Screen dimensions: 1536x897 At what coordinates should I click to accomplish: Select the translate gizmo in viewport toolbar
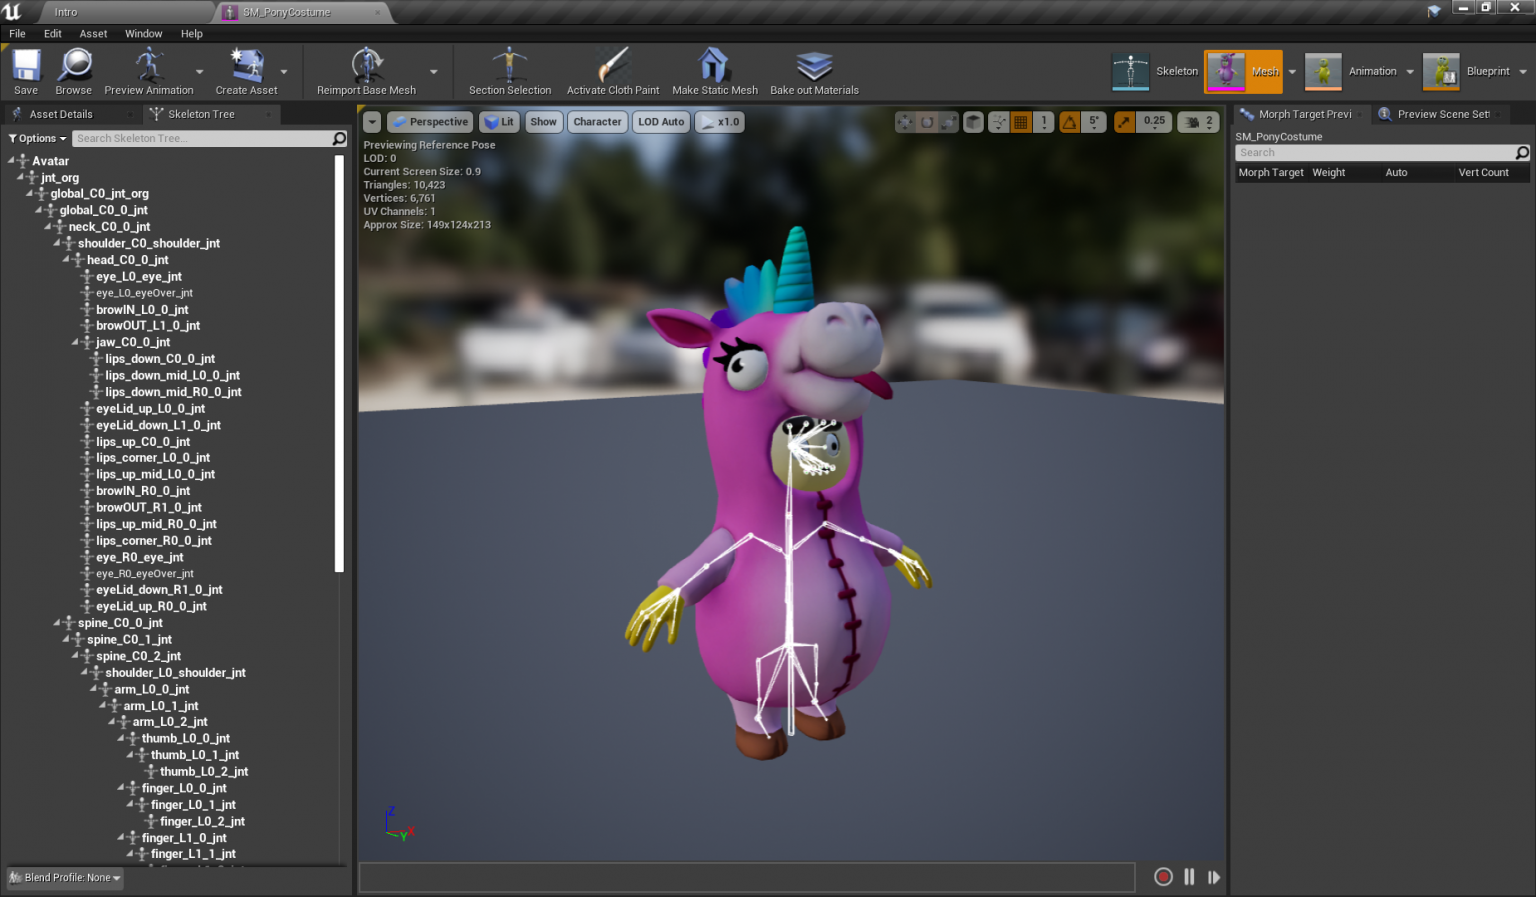[905, 122]
